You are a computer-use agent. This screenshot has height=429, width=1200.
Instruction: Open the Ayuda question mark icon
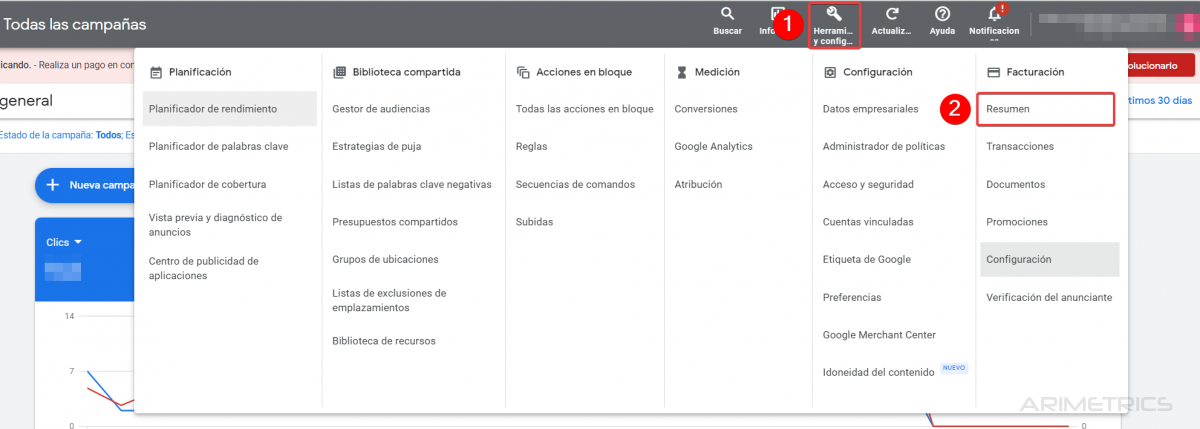[942, 15]
